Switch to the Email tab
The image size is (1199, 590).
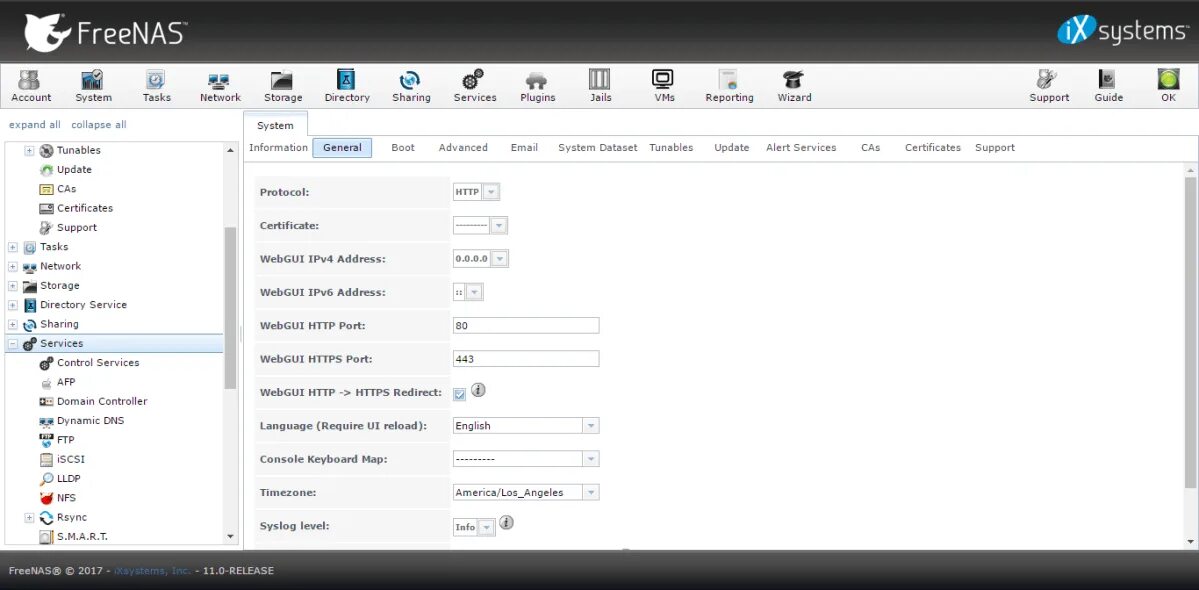click(525, 148)
